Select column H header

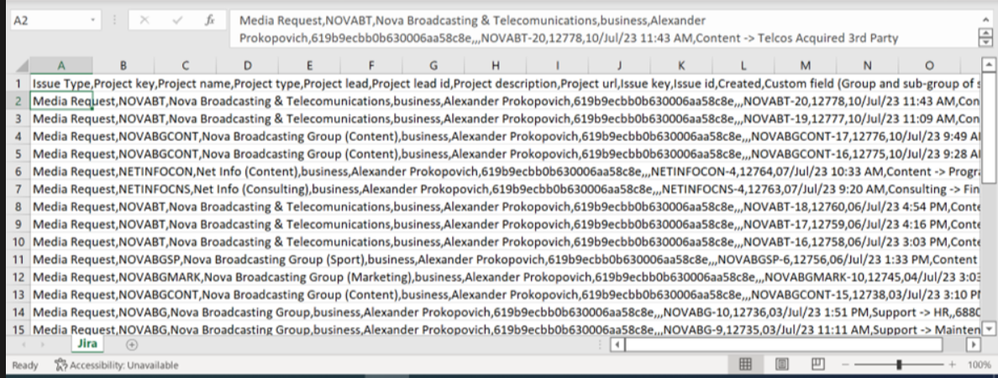click(495, 66)
